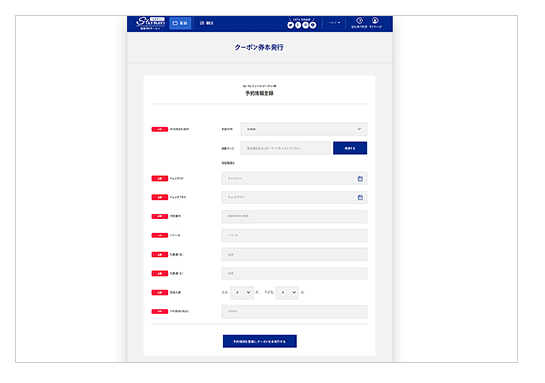
Task: Click the third round share icon
Action: (306, 25)
